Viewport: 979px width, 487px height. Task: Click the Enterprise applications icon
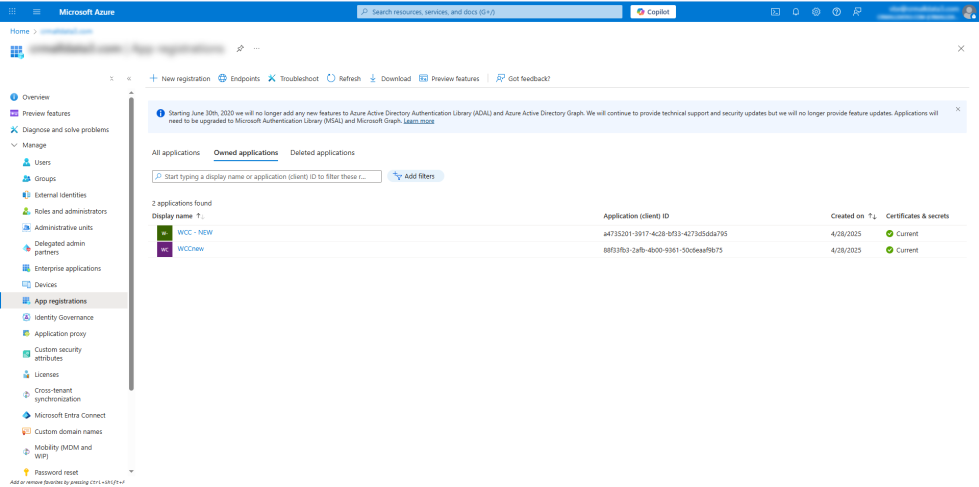[x=26, y=268]
